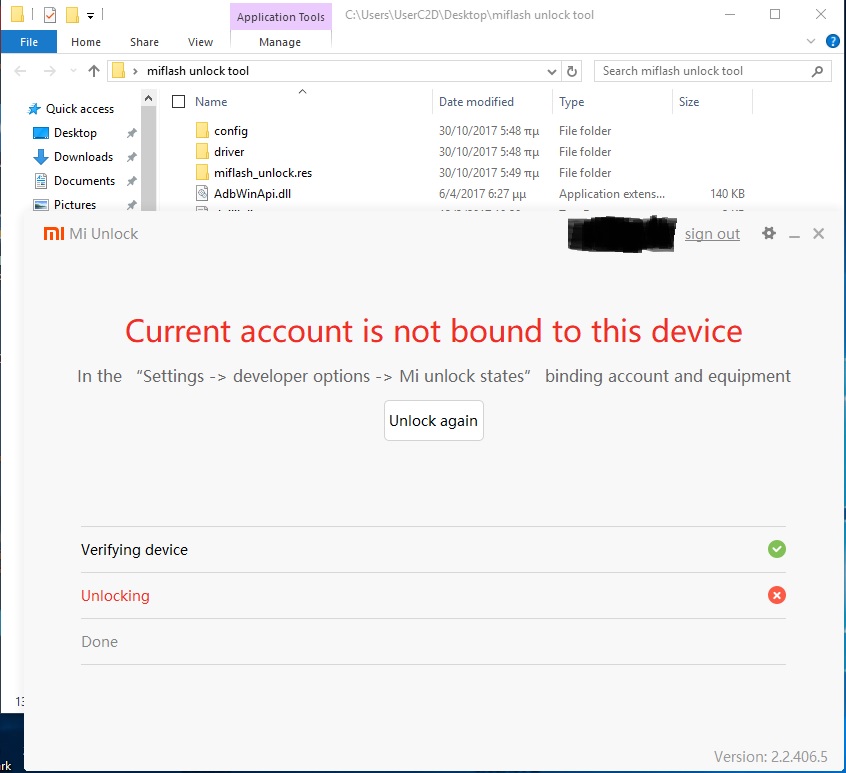The image size is (846, 773).
Task: Go up one folder level
Action: point(94,71)
